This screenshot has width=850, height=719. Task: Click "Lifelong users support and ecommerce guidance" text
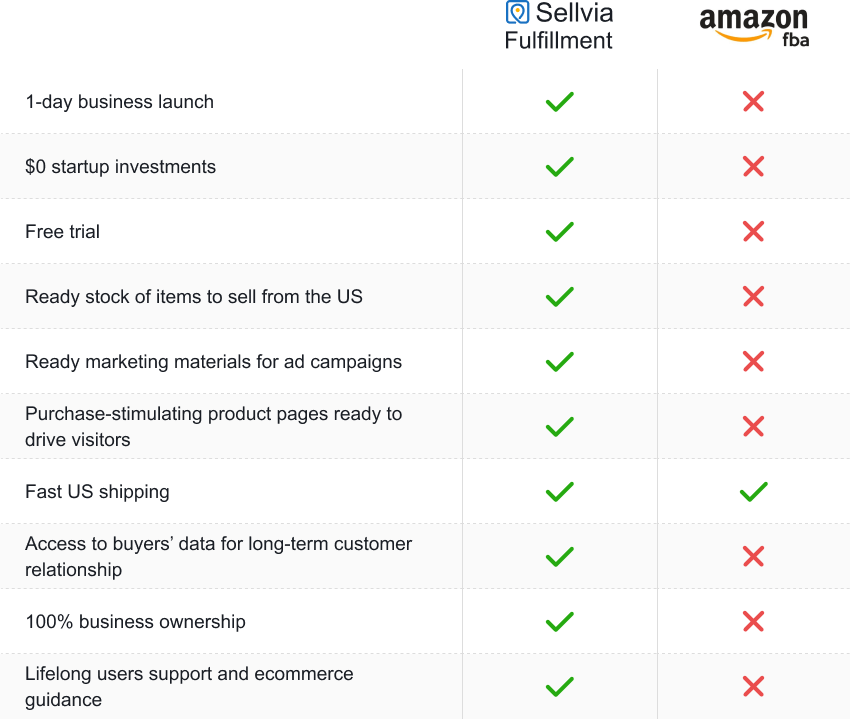tap(189, 686)
